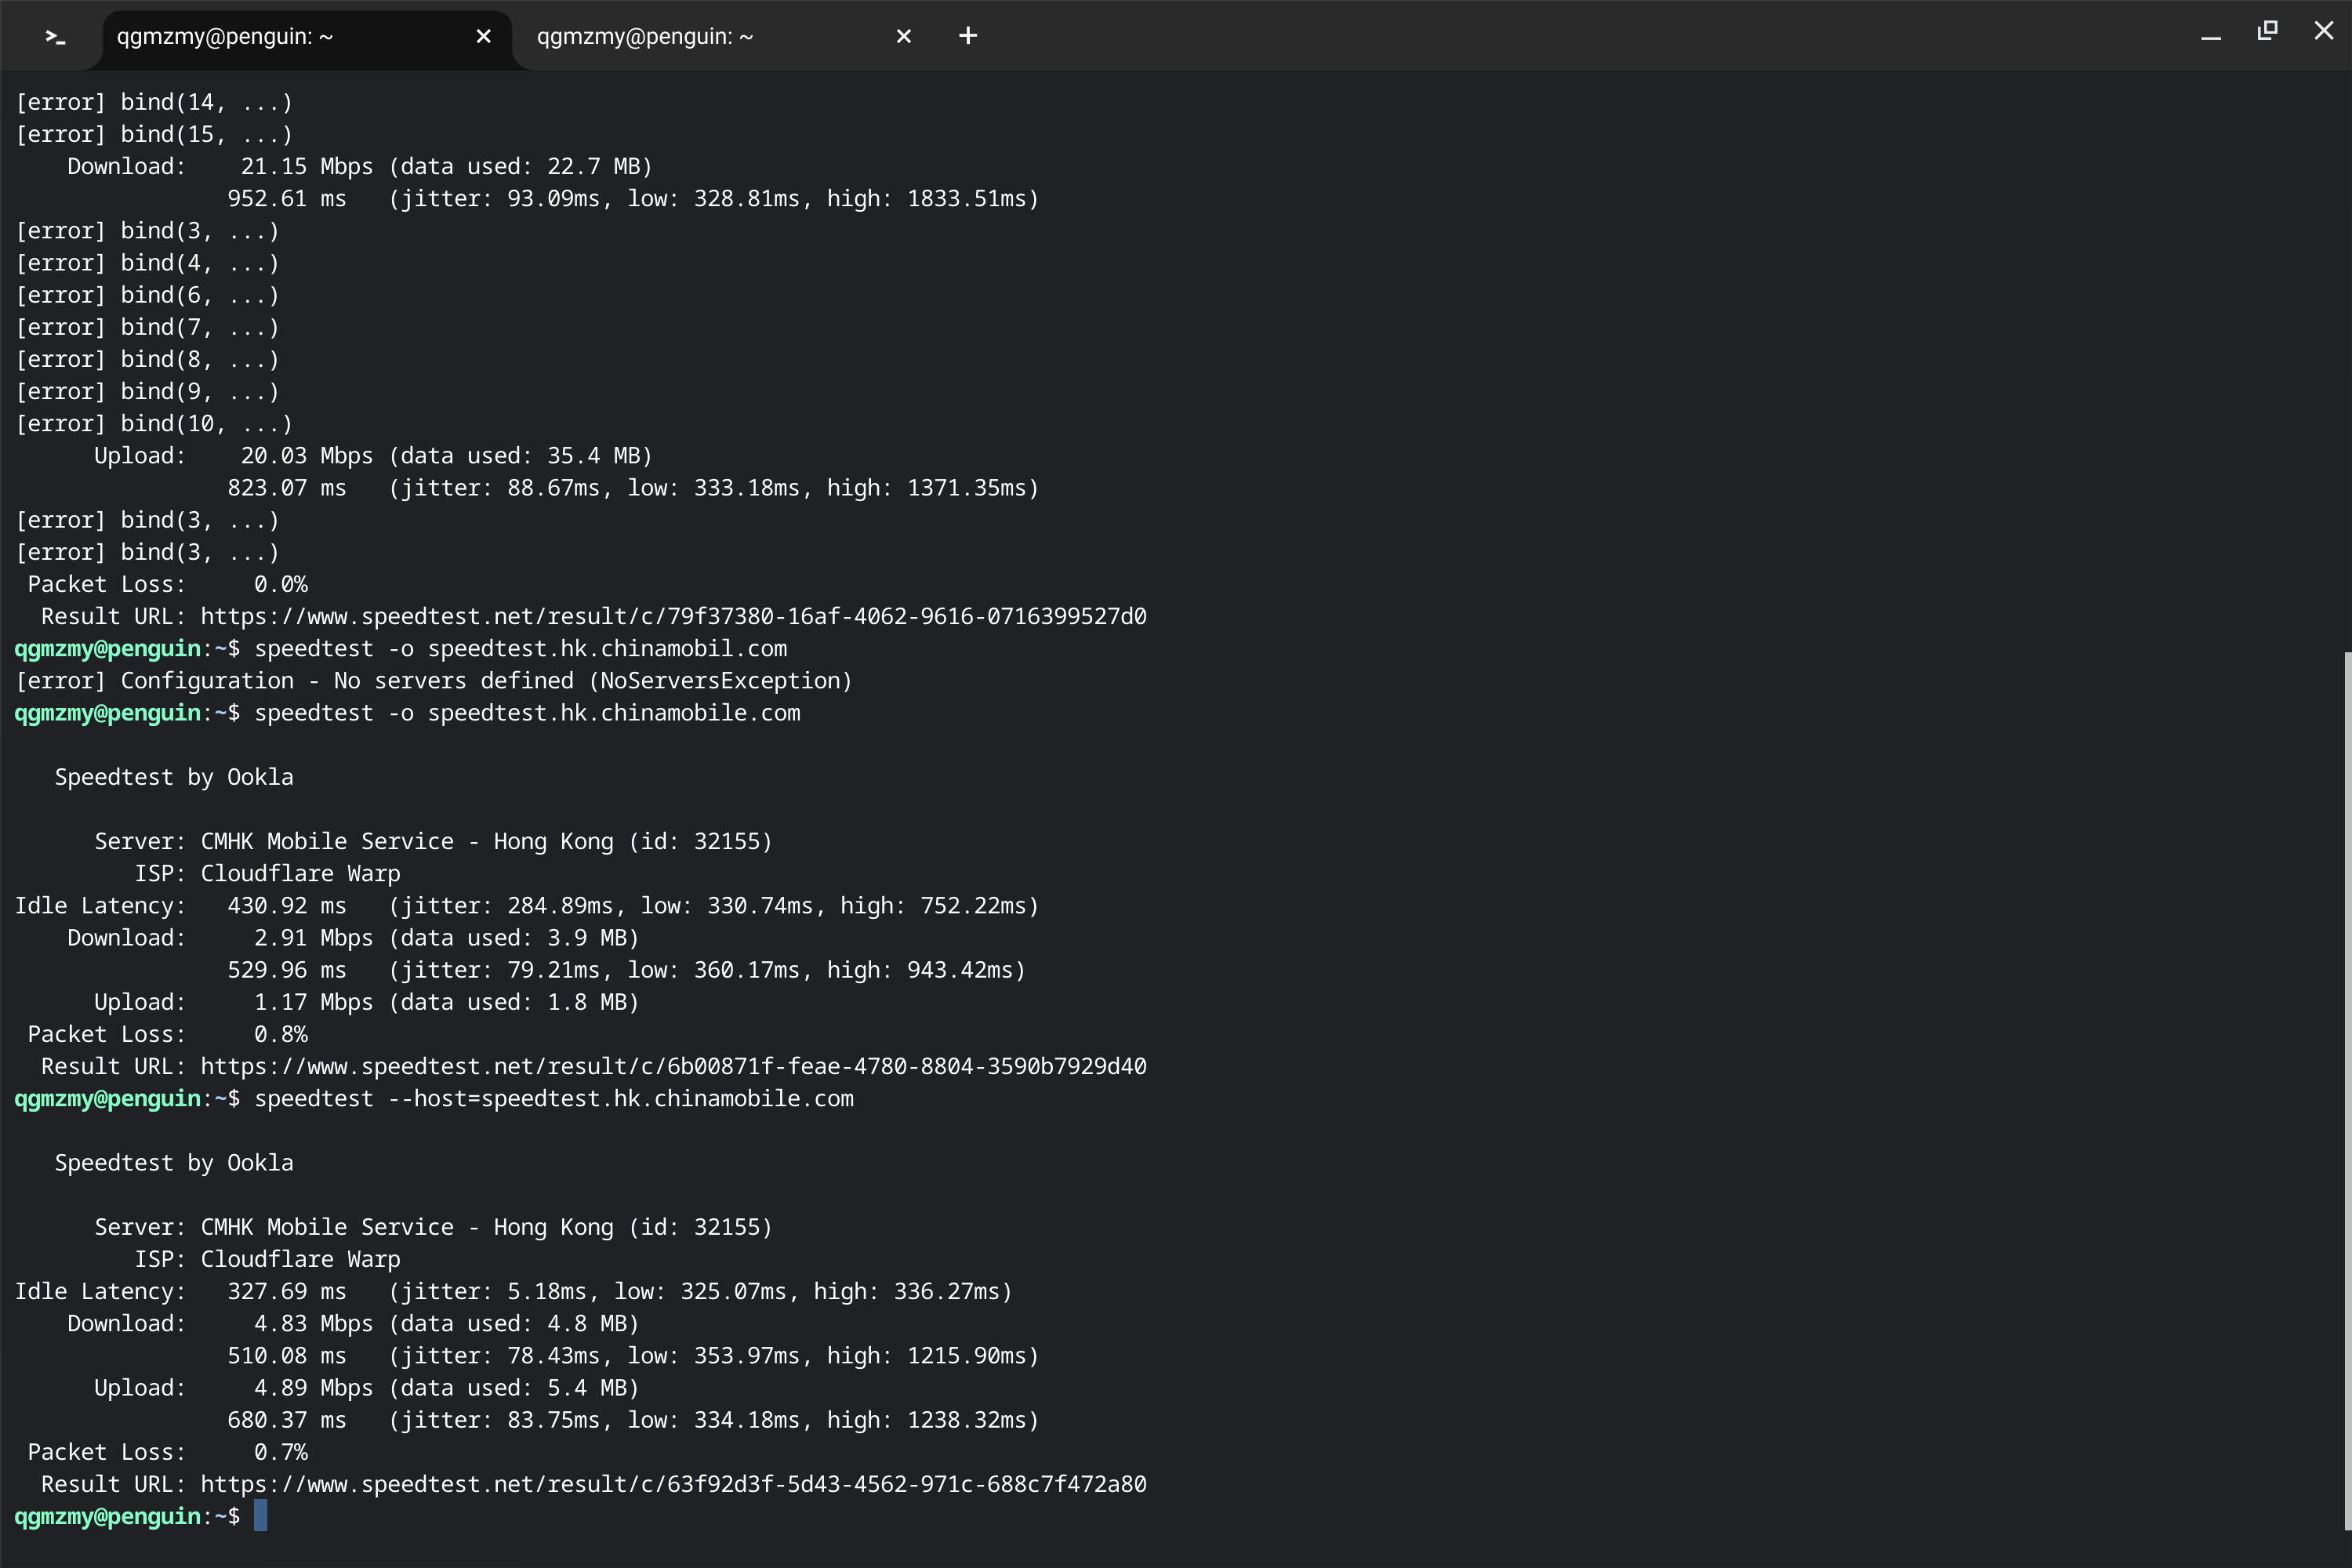
Task: Click the 'Packet Loss: 0.0%' line
Action: [x=167, y=585]
